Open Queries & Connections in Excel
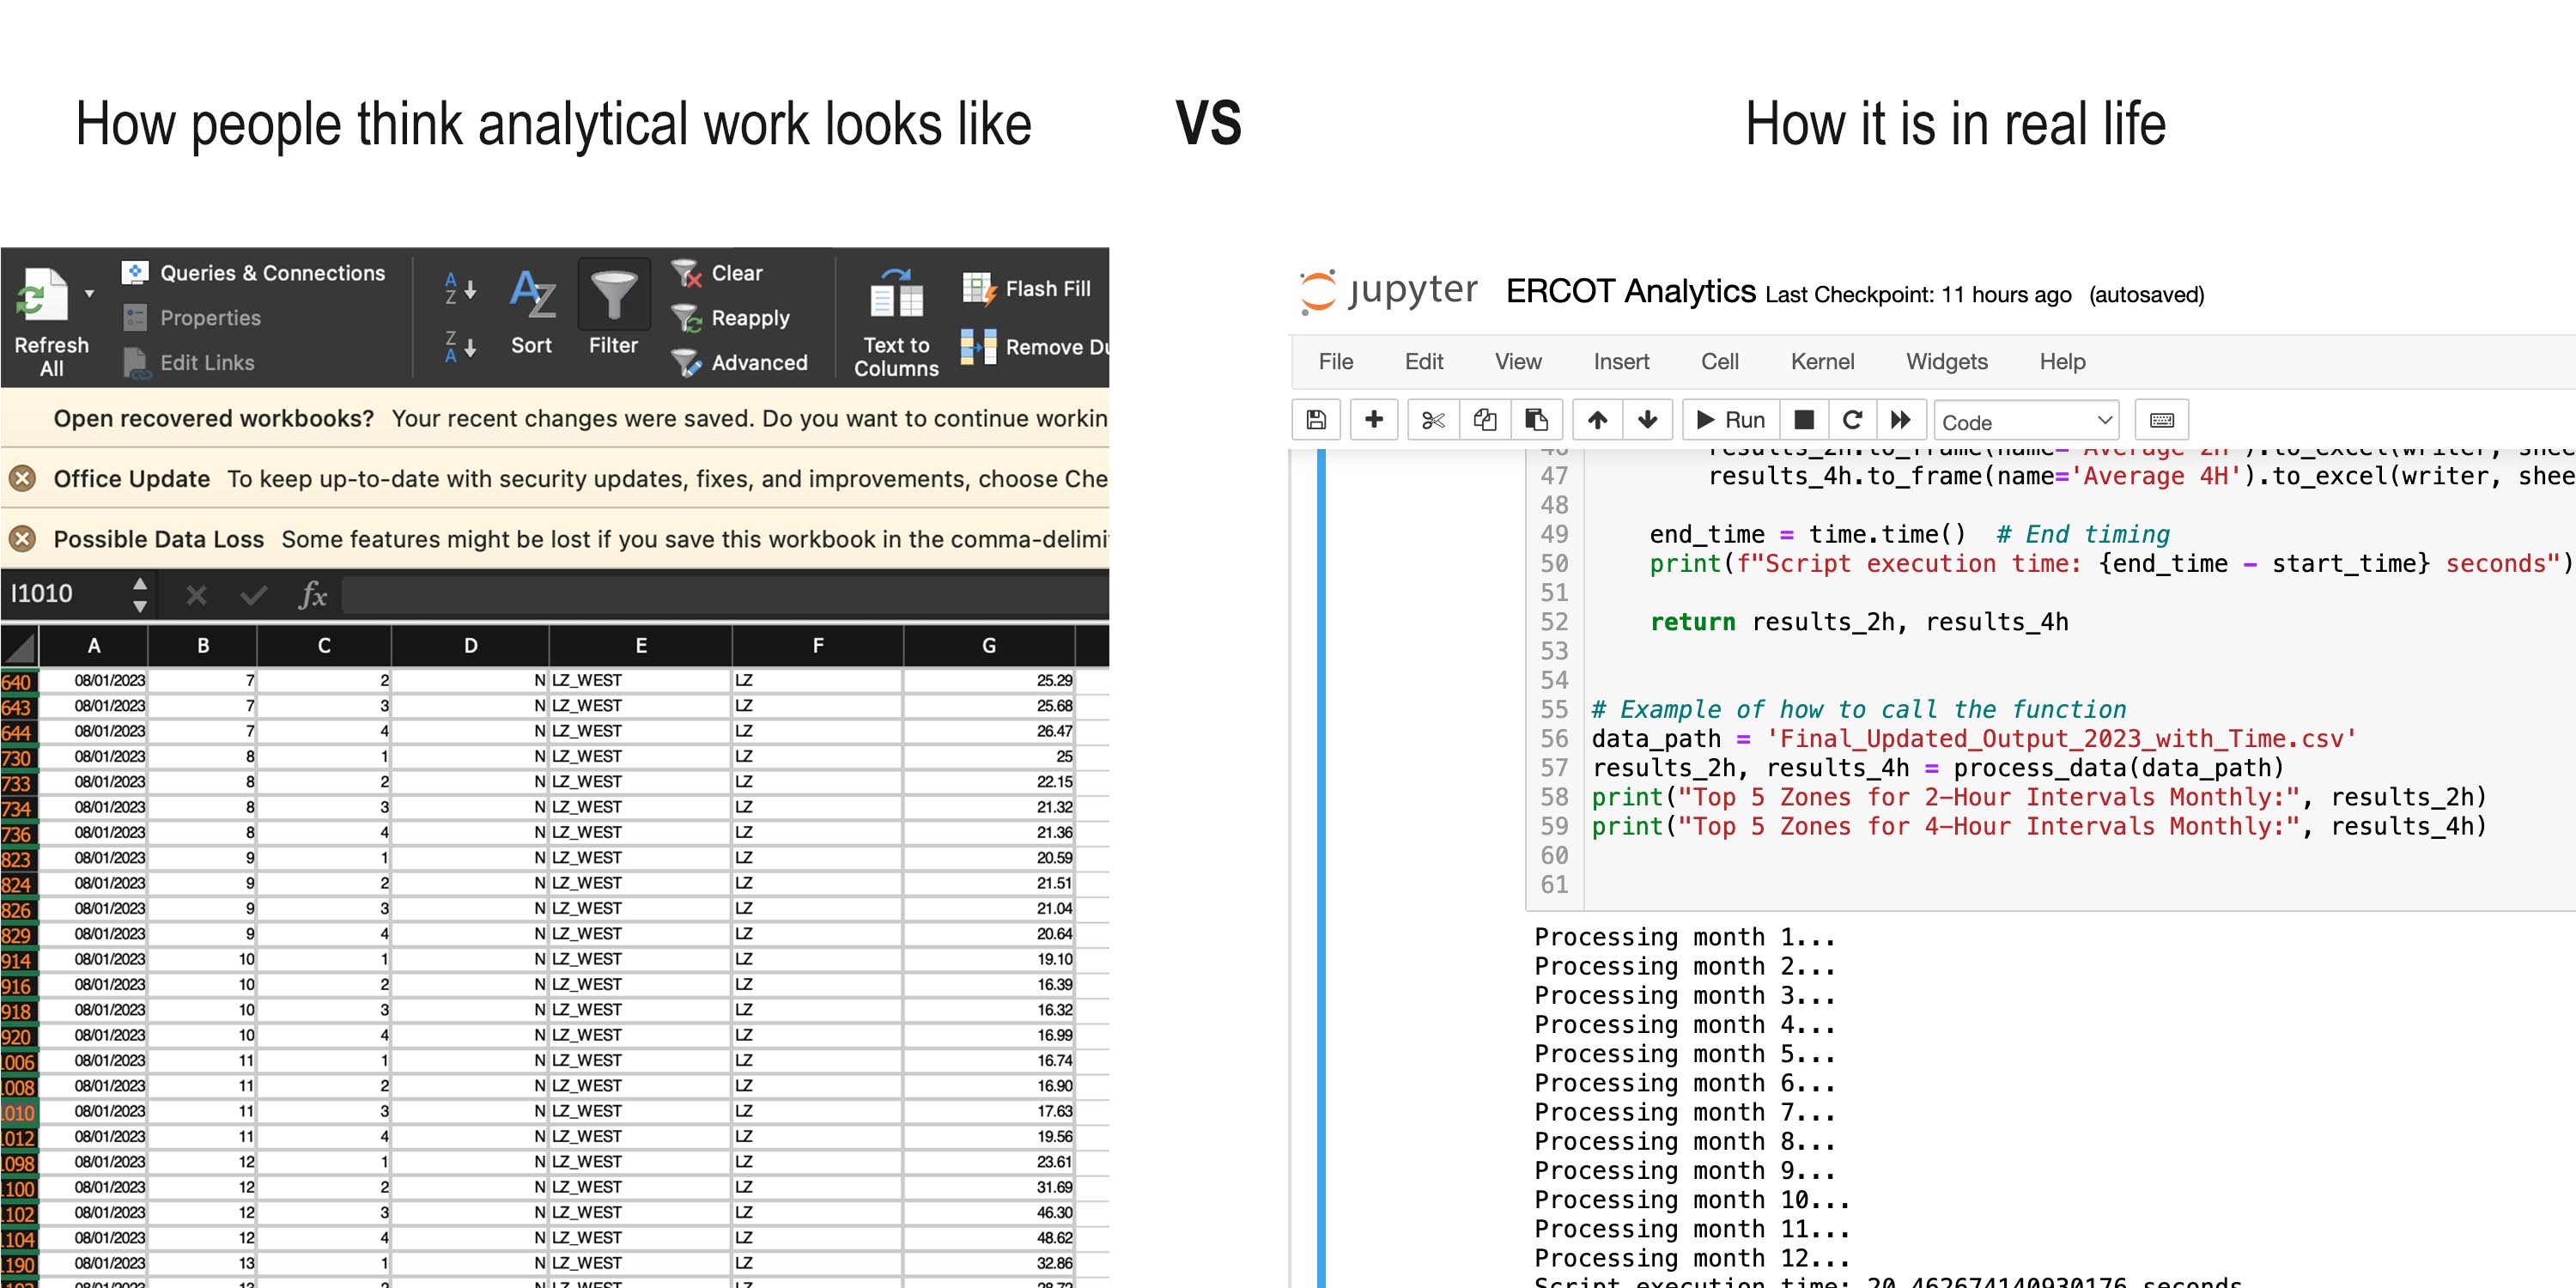Image resolution: width=2576 pixels, height=1288 pixels. click(253, 273)
